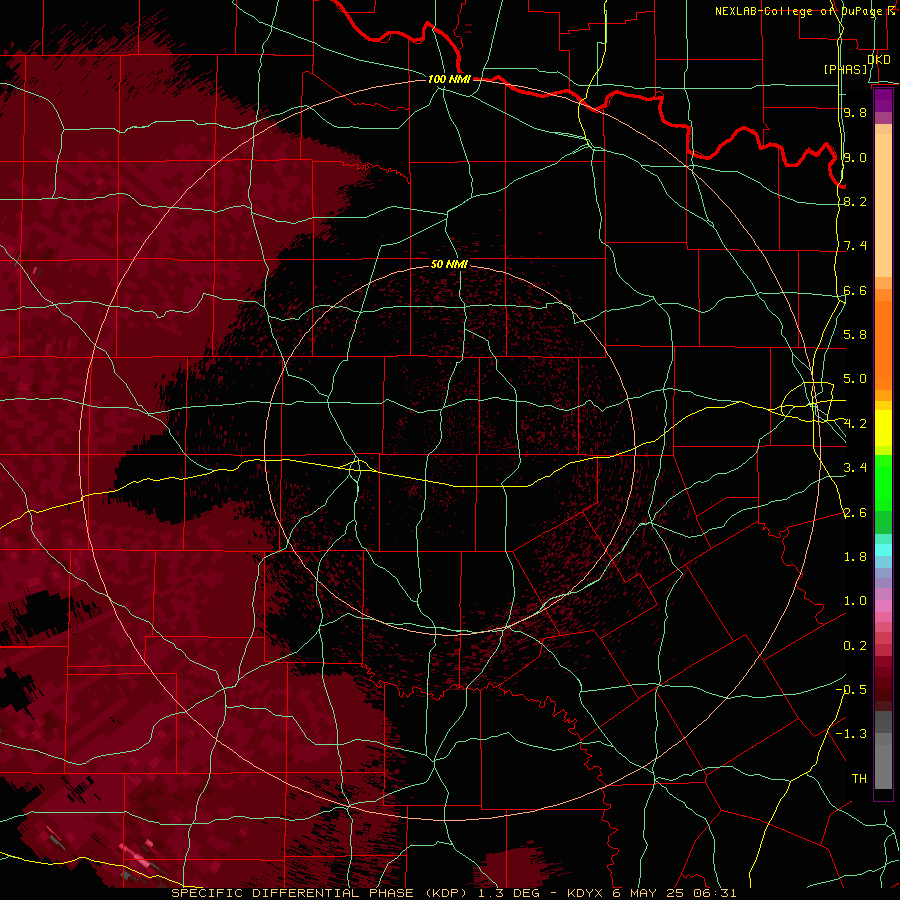
Task: Click the "TH" label on the scale
Action: pyautogui.click(x=859, y=779)
